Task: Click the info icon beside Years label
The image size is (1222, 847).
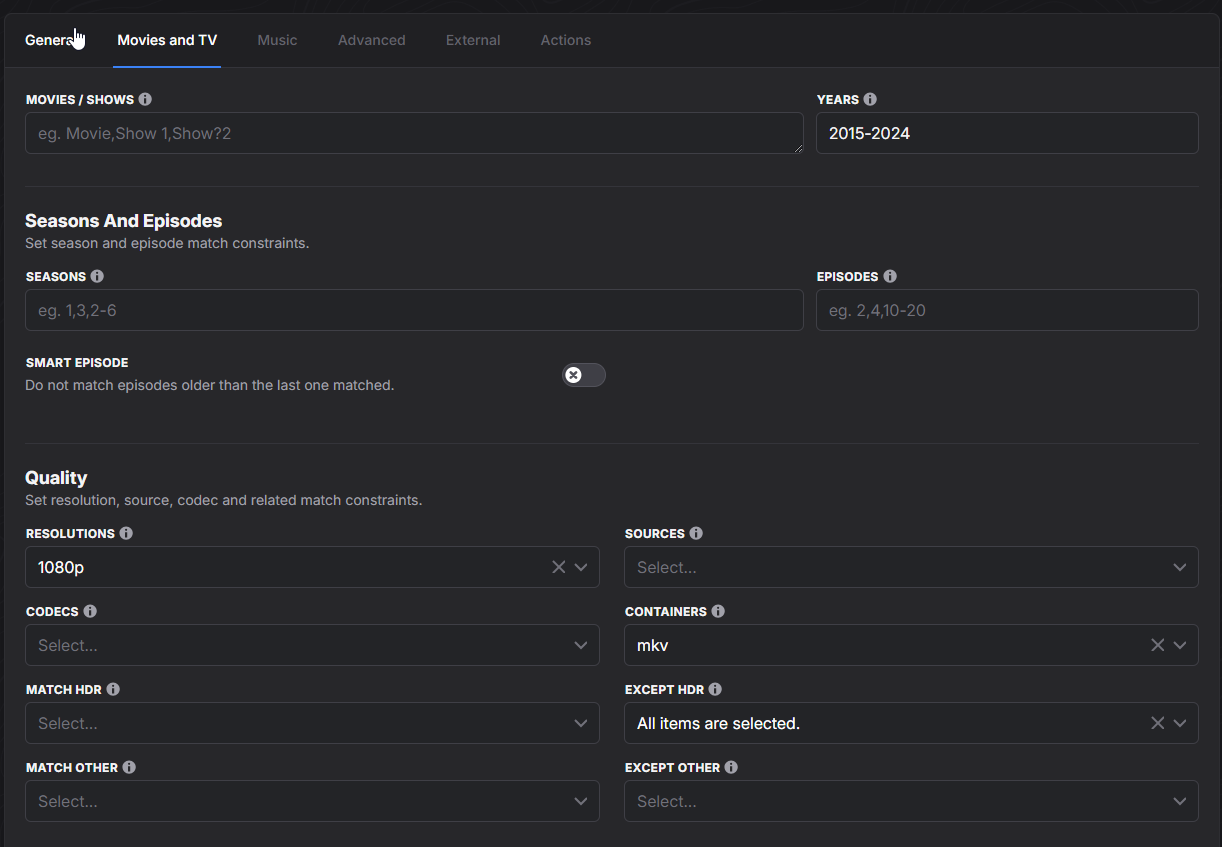Action: click(870, 99)
